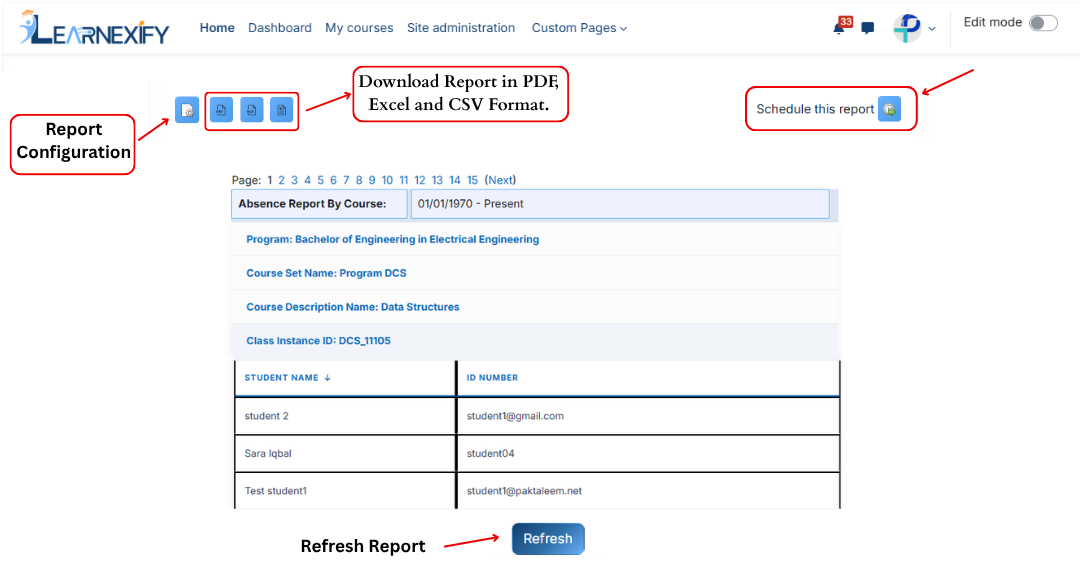Click the Student Name sort arrow

[x=327, y=377]
